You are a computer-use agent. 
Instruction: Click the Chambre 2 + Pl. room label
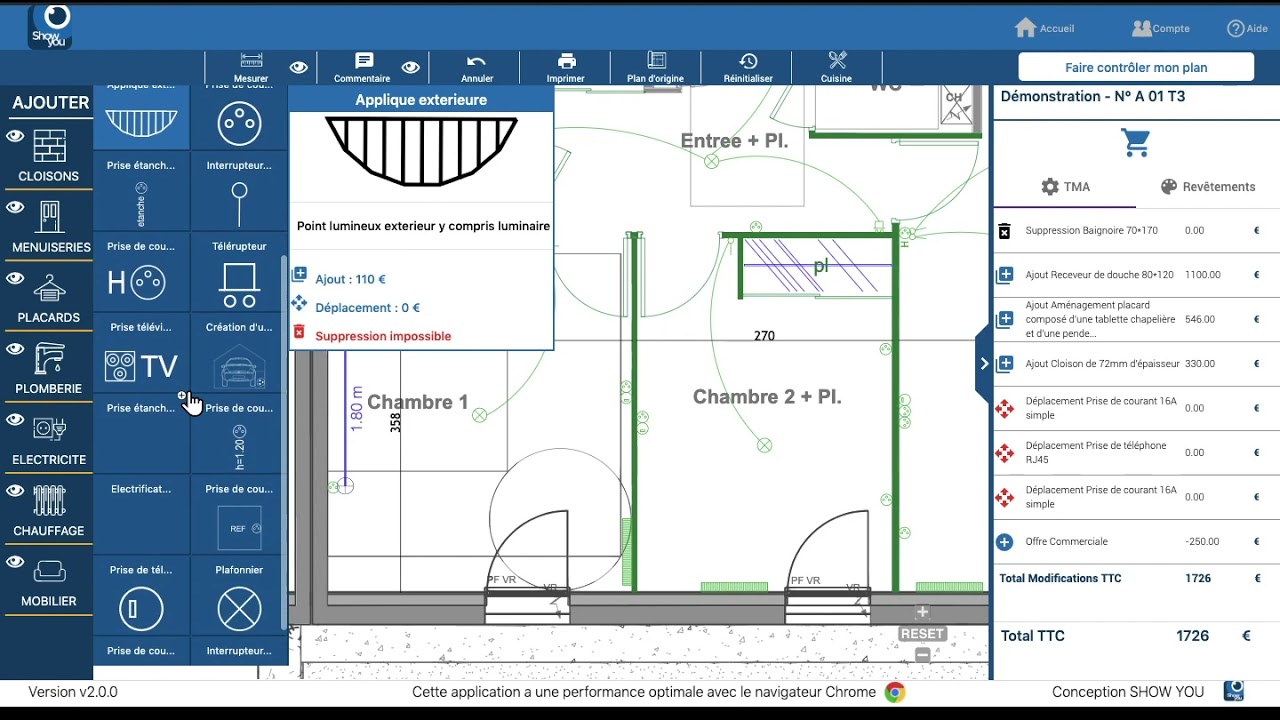click(767, 397)
